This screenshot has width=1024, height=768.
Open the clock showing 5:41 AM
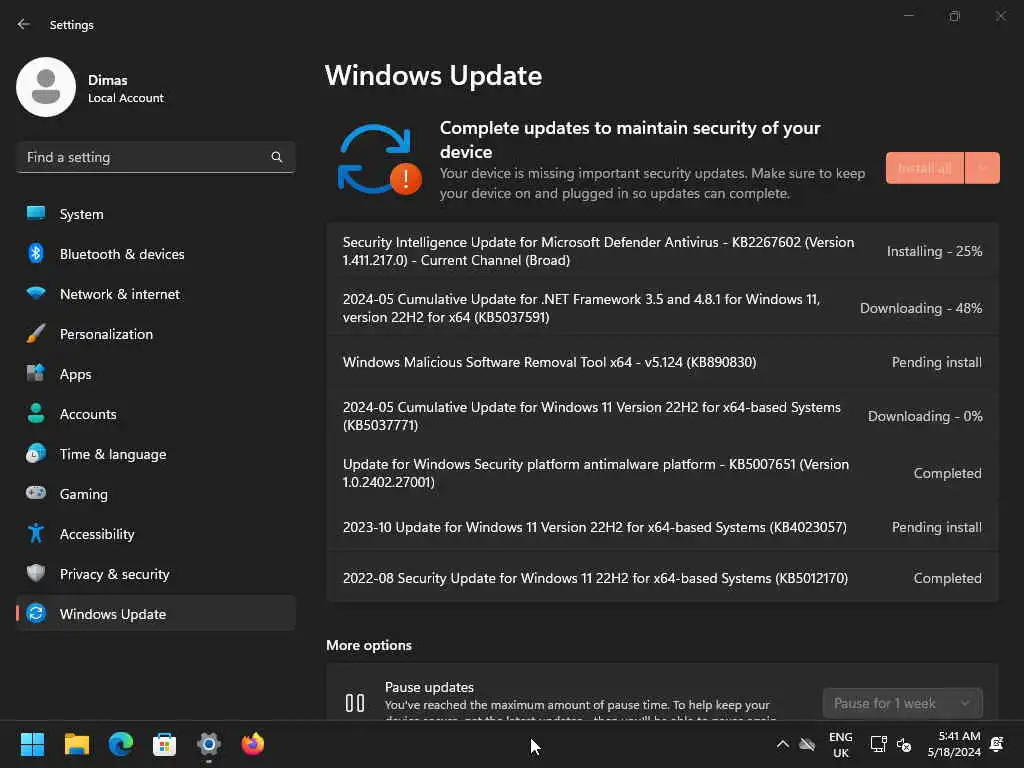(954, 744)
